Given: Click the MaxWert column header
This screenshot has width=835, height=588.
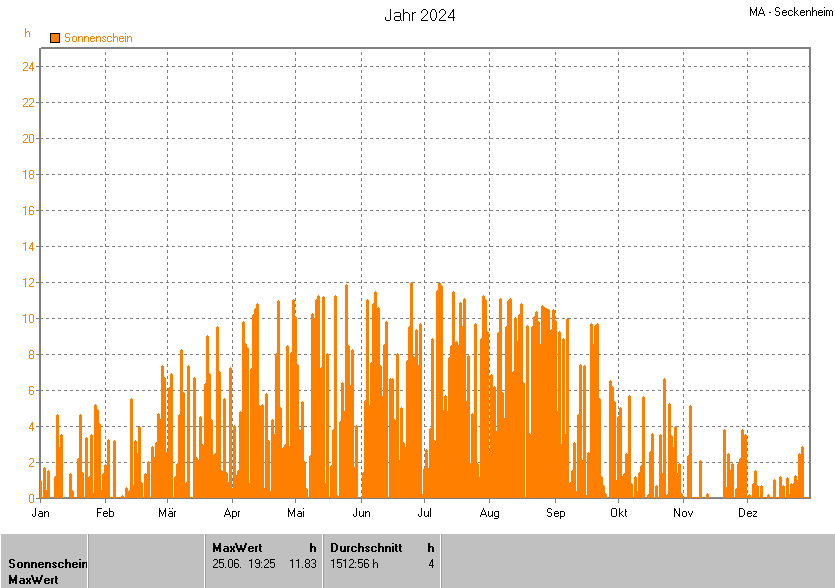Looking at the screenshot, I should tap(237, 547).
